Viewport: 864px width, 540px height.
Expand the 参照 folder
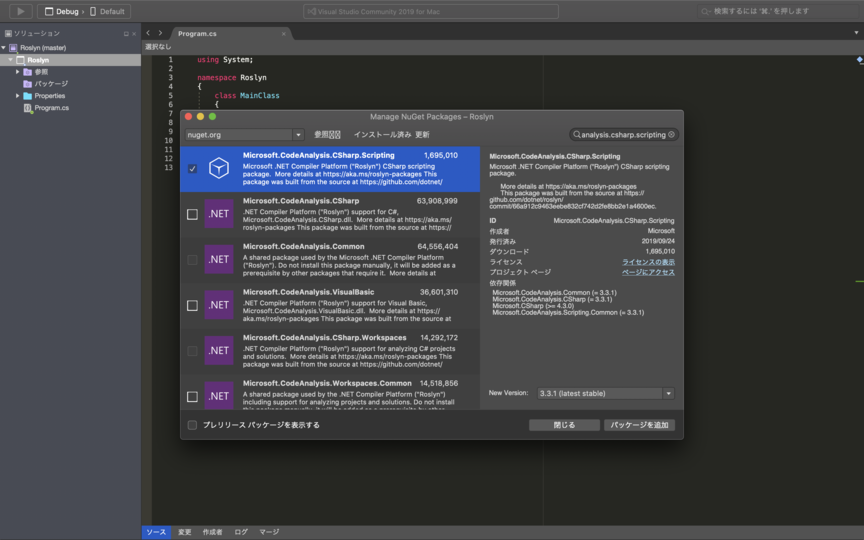point(18,72)
